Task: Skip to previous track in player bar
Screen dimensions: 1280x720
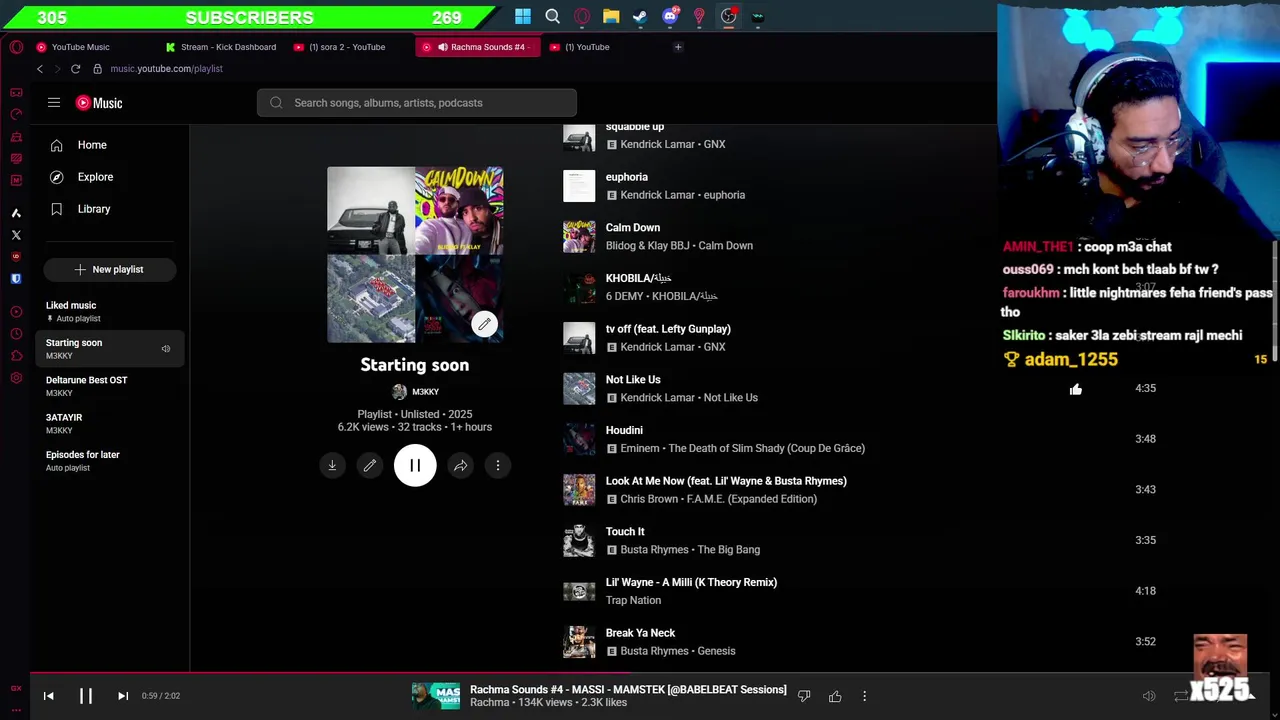Action: [48, 696]
